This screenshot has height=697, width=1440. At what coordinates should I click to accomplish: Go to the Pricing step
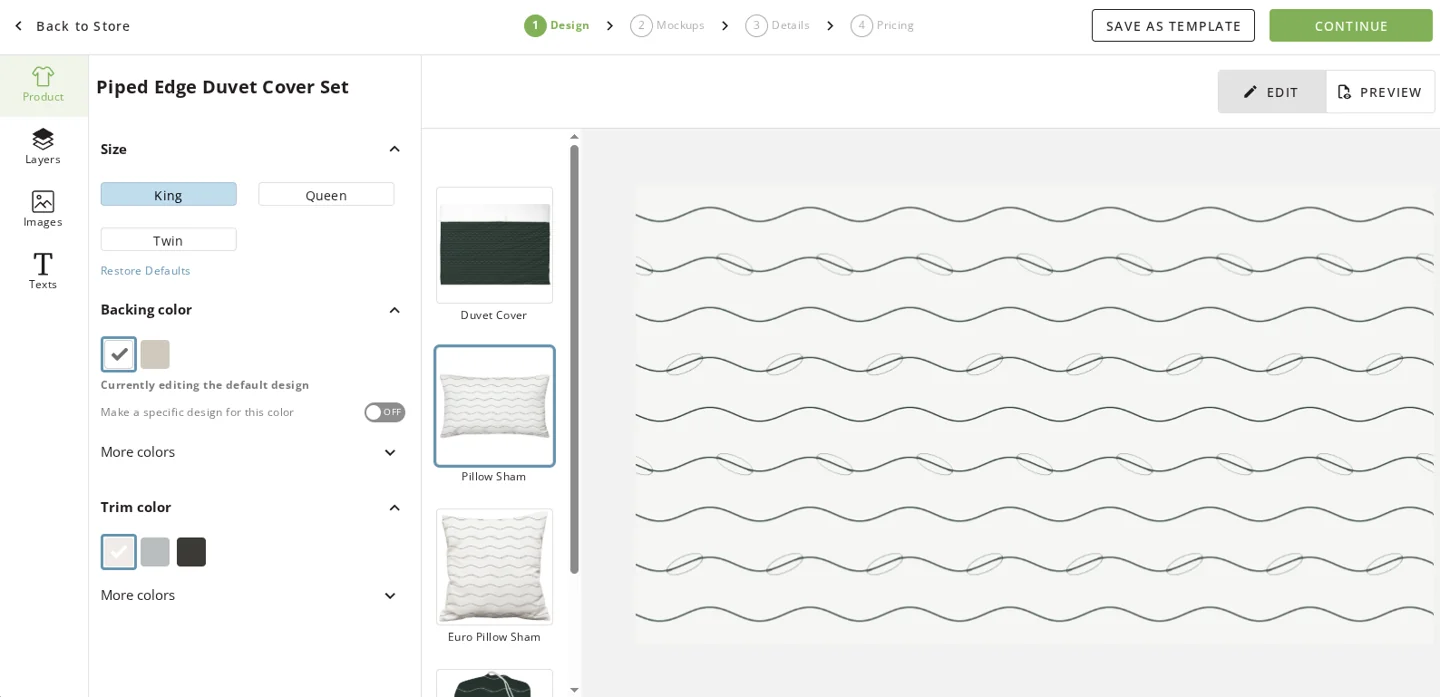tap(895, 26)
